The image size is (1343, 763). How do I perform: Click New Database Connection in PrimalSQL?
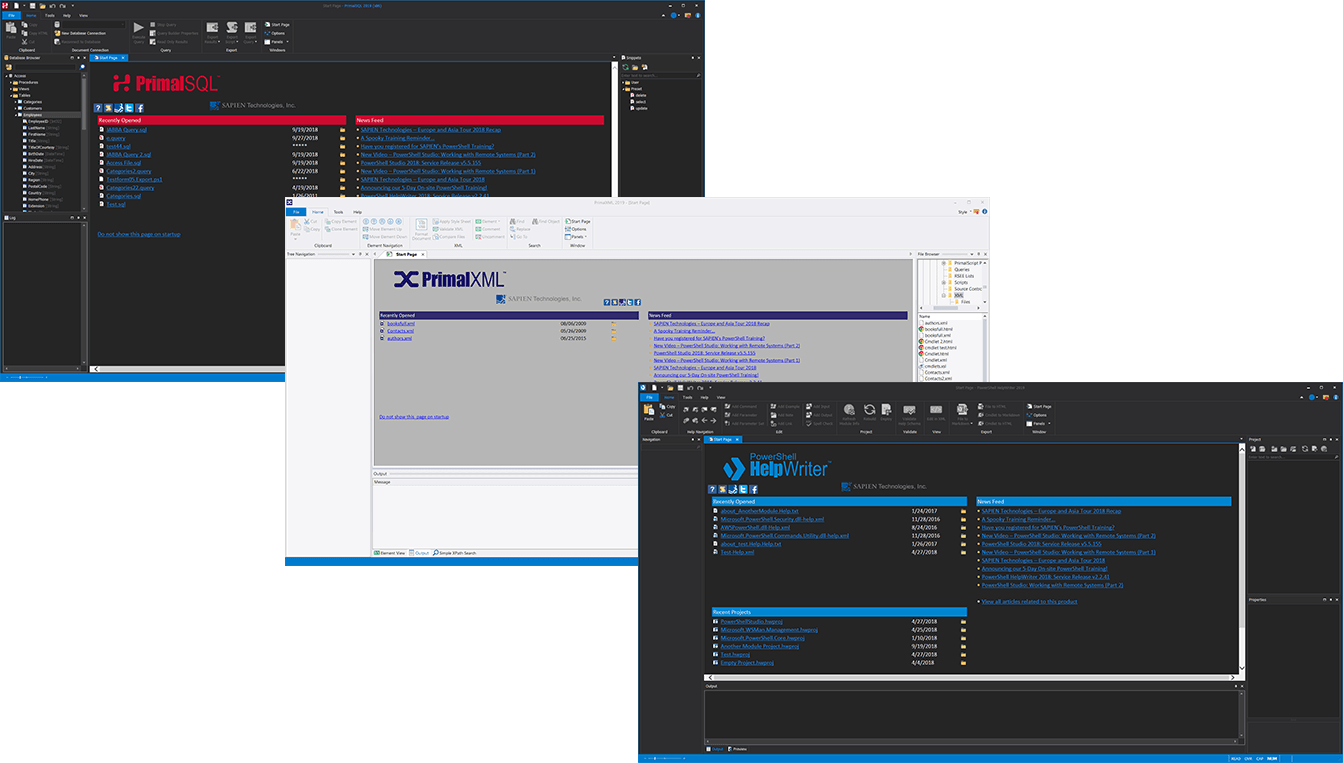(x=83, y=33)
